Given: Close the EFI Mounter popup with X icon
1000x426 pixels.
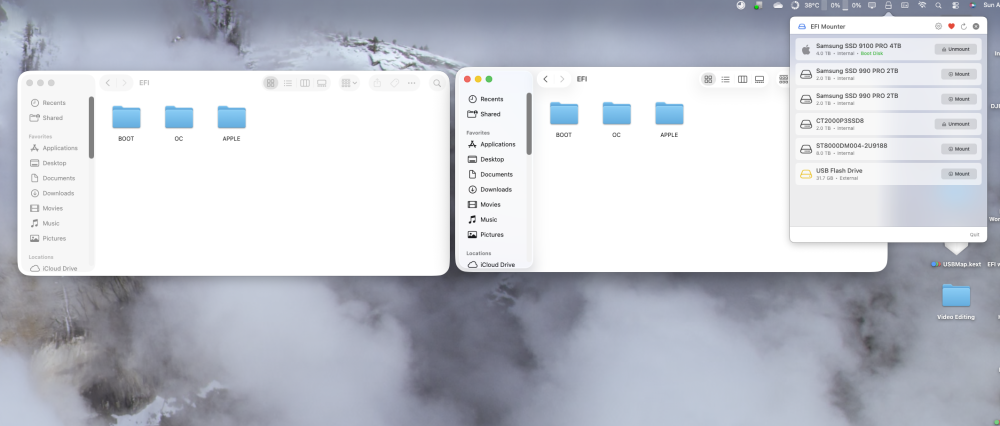Looking at the screenshot, I should pos(976,26).
